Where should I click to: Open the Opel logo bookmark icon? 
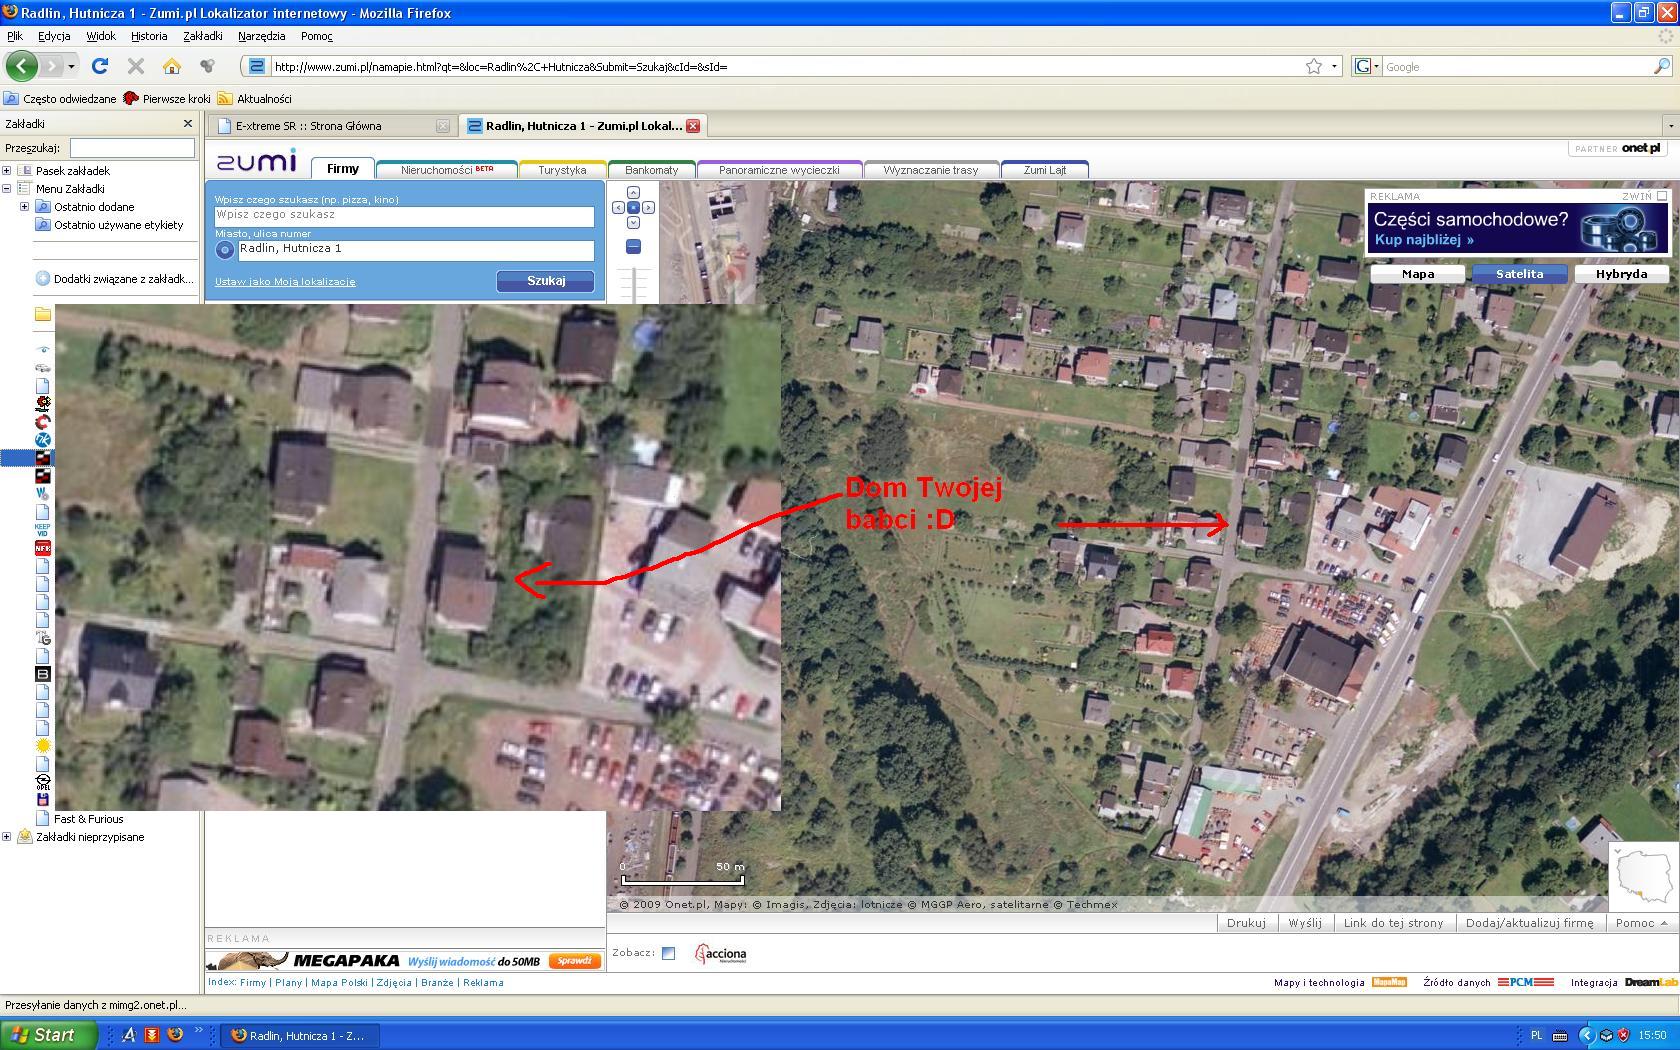tap(43, 782)
